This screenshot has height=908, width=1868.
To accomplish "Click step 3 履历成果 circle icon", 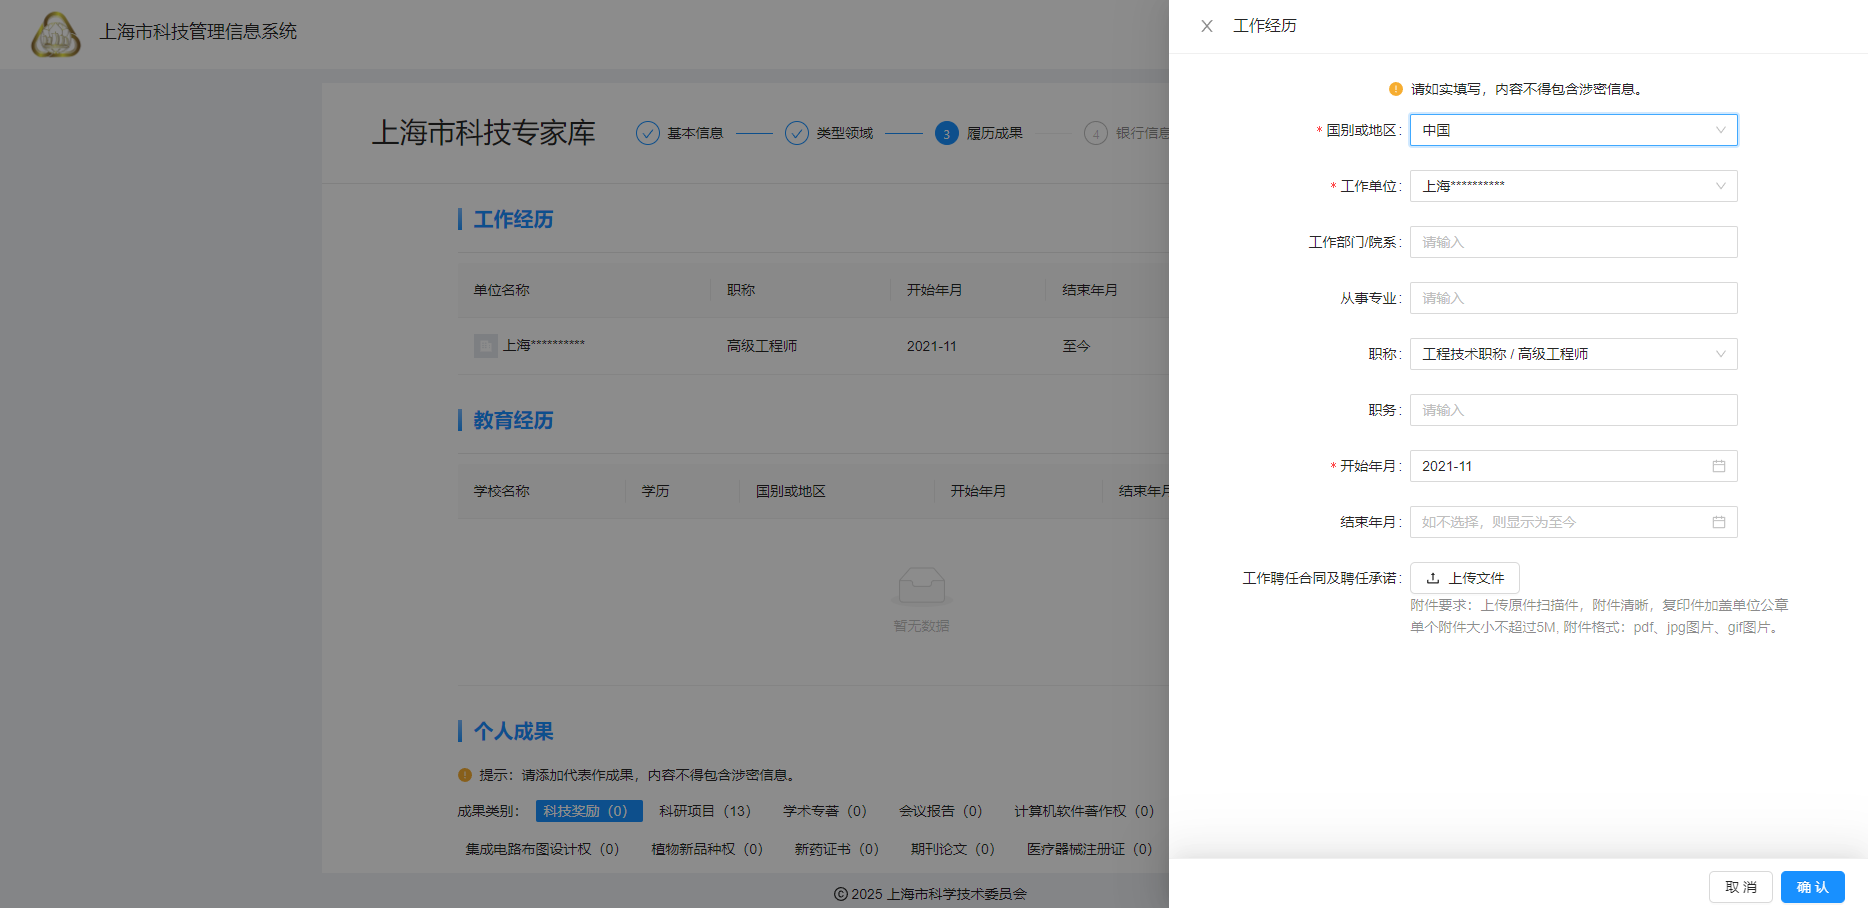I will (x=946, y=133).
